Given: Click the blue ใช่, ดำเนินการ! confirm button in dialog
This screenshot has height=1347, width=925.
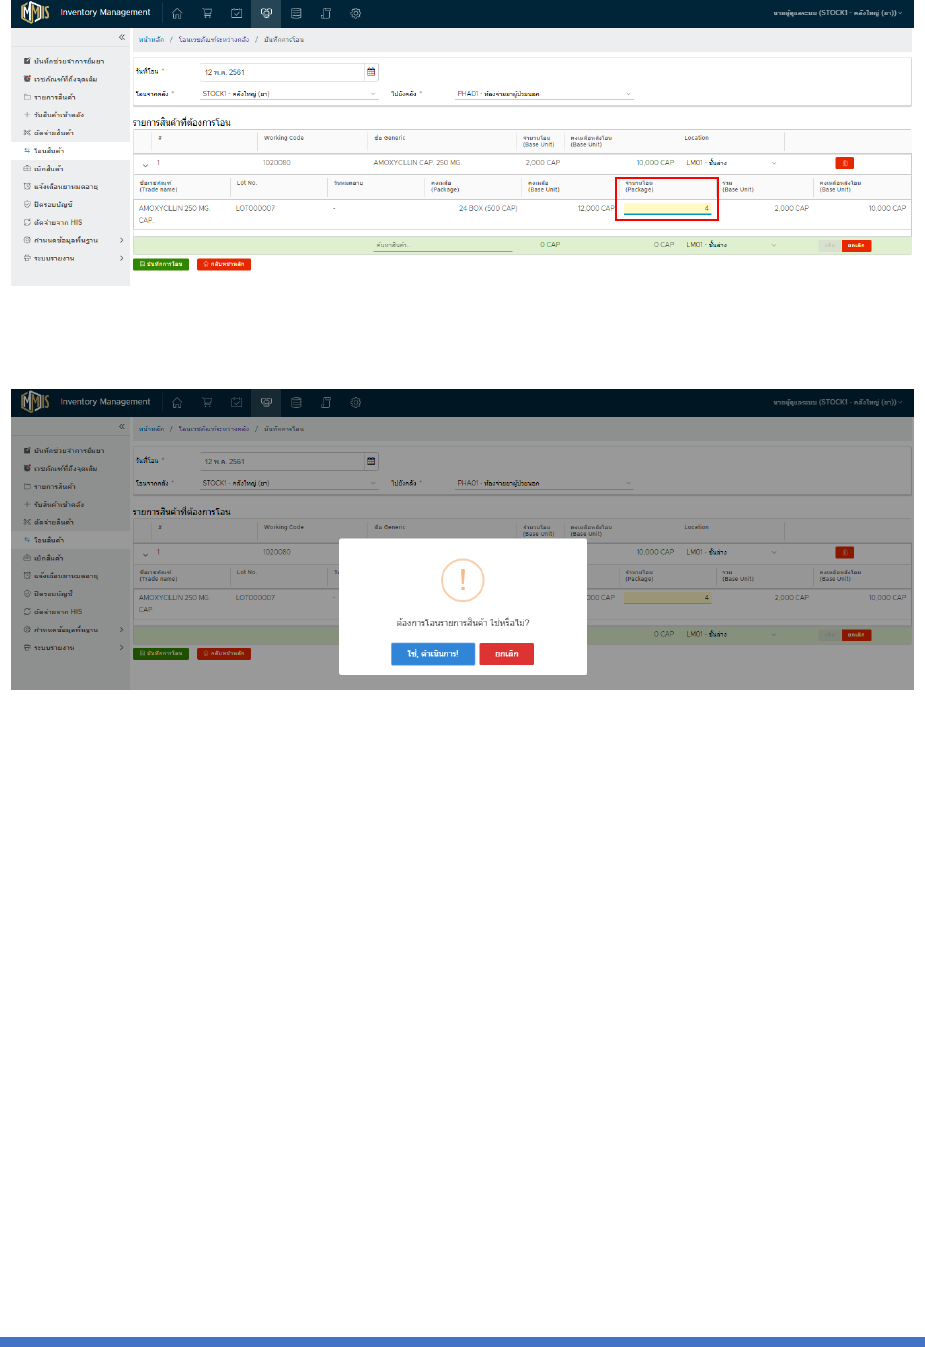Looking at the screenshot, I should [432, 653].
